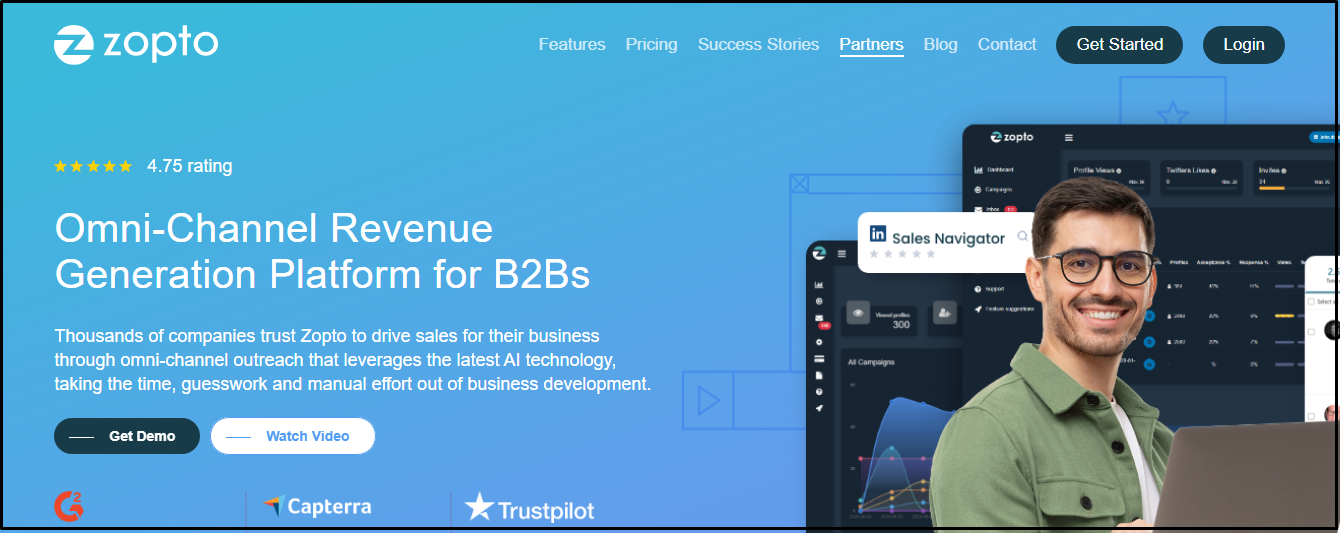This screenshot has height=533, width=1340.
Task: Click the play video outline icon
Action: click(709, 401)
